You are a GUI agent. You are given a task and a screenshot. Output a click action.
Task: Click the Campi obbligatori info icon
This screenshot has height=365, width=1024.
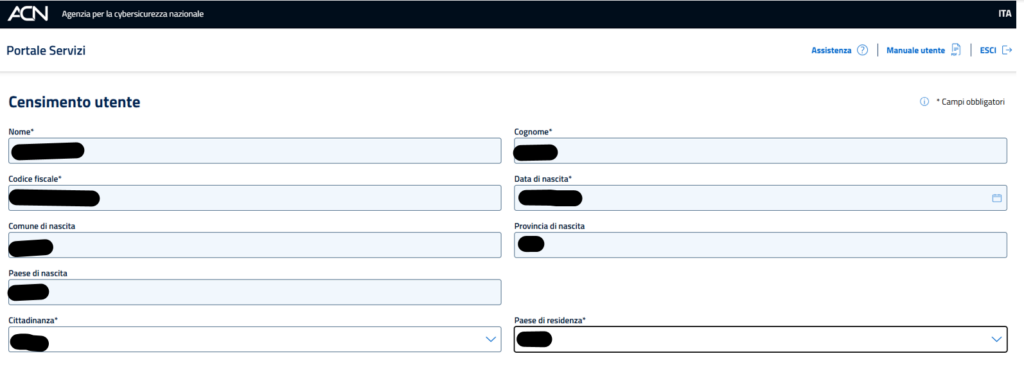point(924,102)
